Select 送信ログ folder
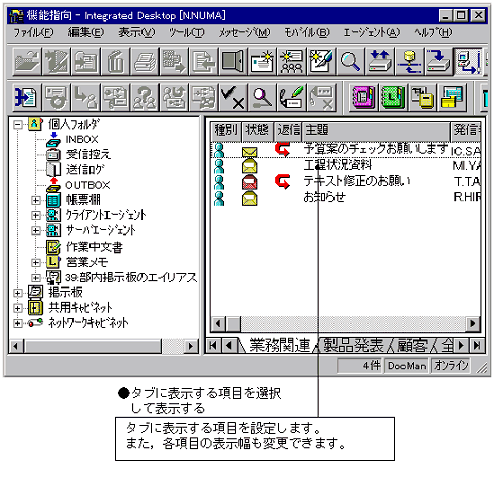Screen dimensions: 494x477 [85, 169]
